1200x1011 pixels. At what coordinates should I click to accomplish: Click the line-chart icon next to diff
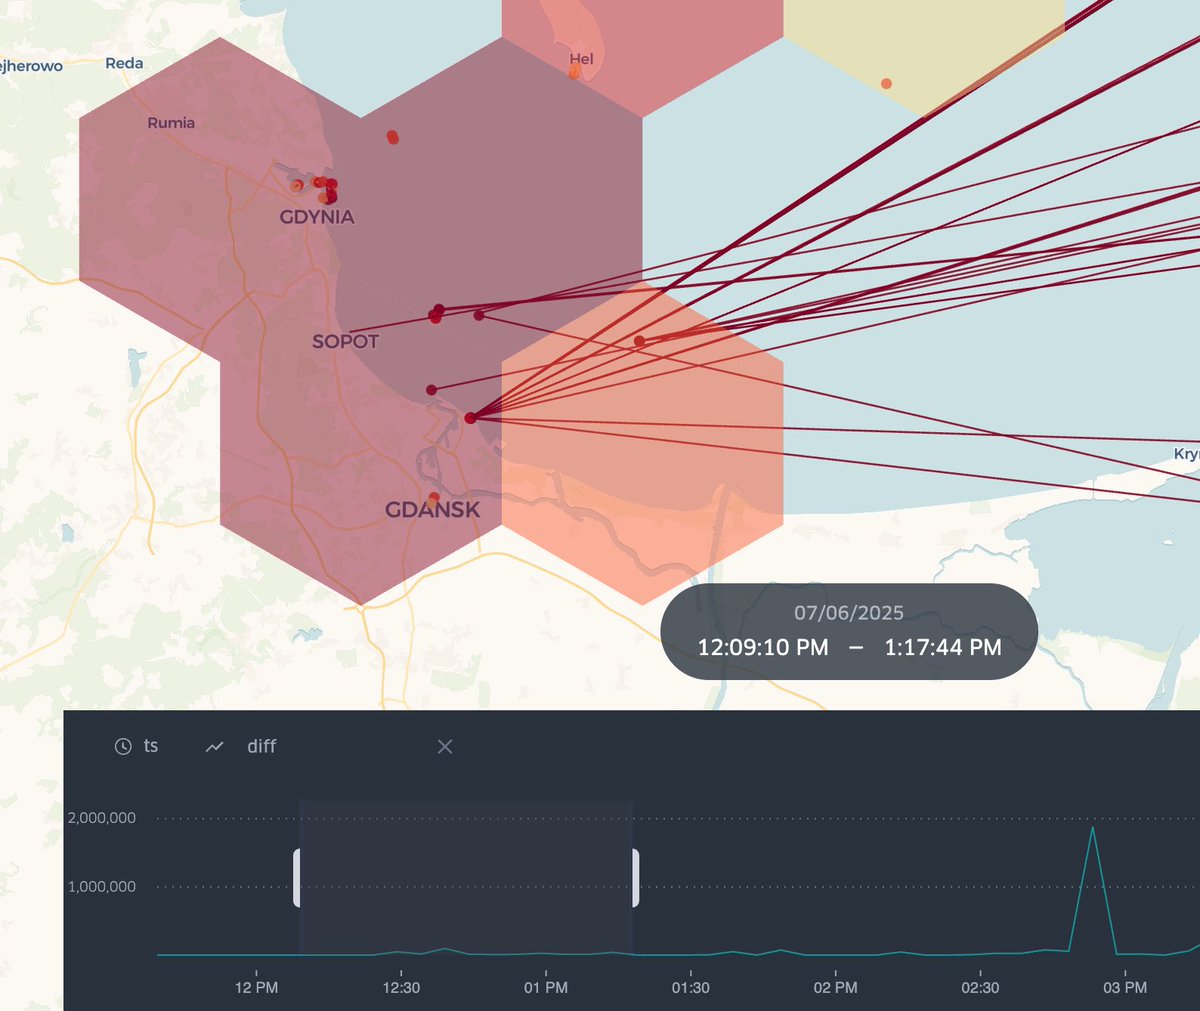(214, 746)
